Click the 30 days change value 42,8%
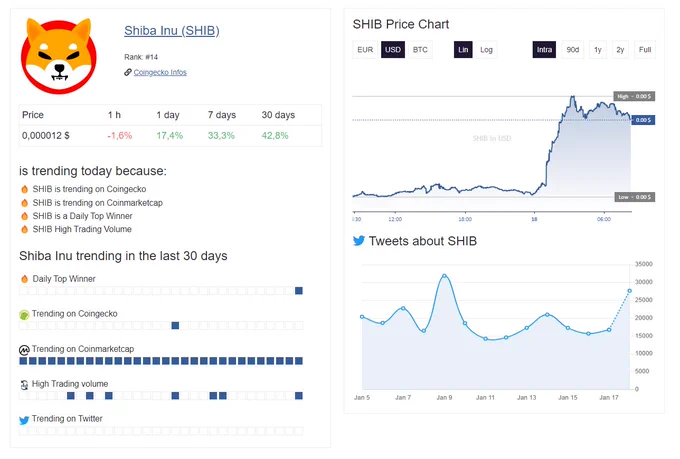This screenshot has height=459, width=680. pos(275,136)
